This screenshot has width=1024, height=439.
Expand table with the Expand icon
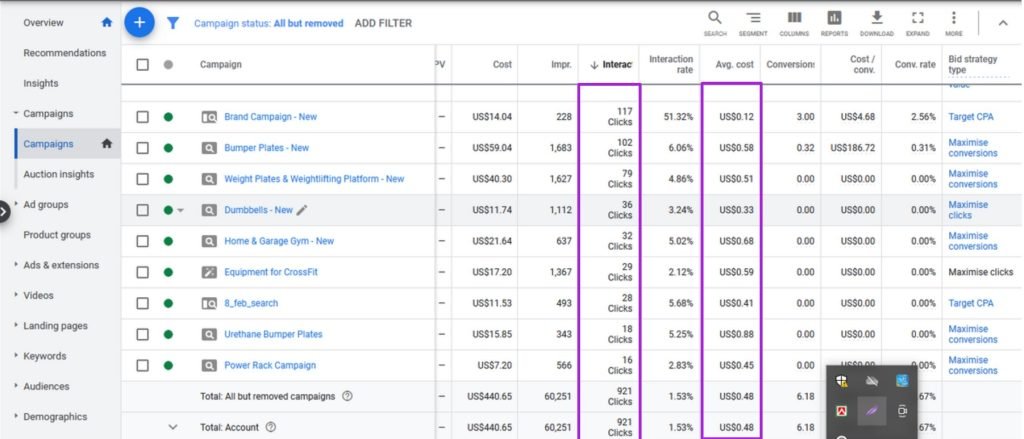pos(917,18)
